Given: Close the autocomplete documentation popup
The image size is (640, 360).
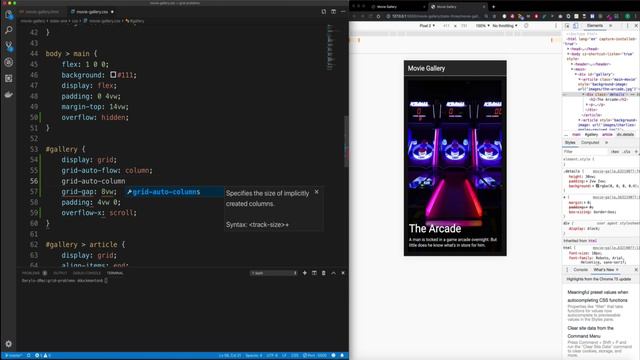Looking at the screenshot, I should (x=317, y=192).
